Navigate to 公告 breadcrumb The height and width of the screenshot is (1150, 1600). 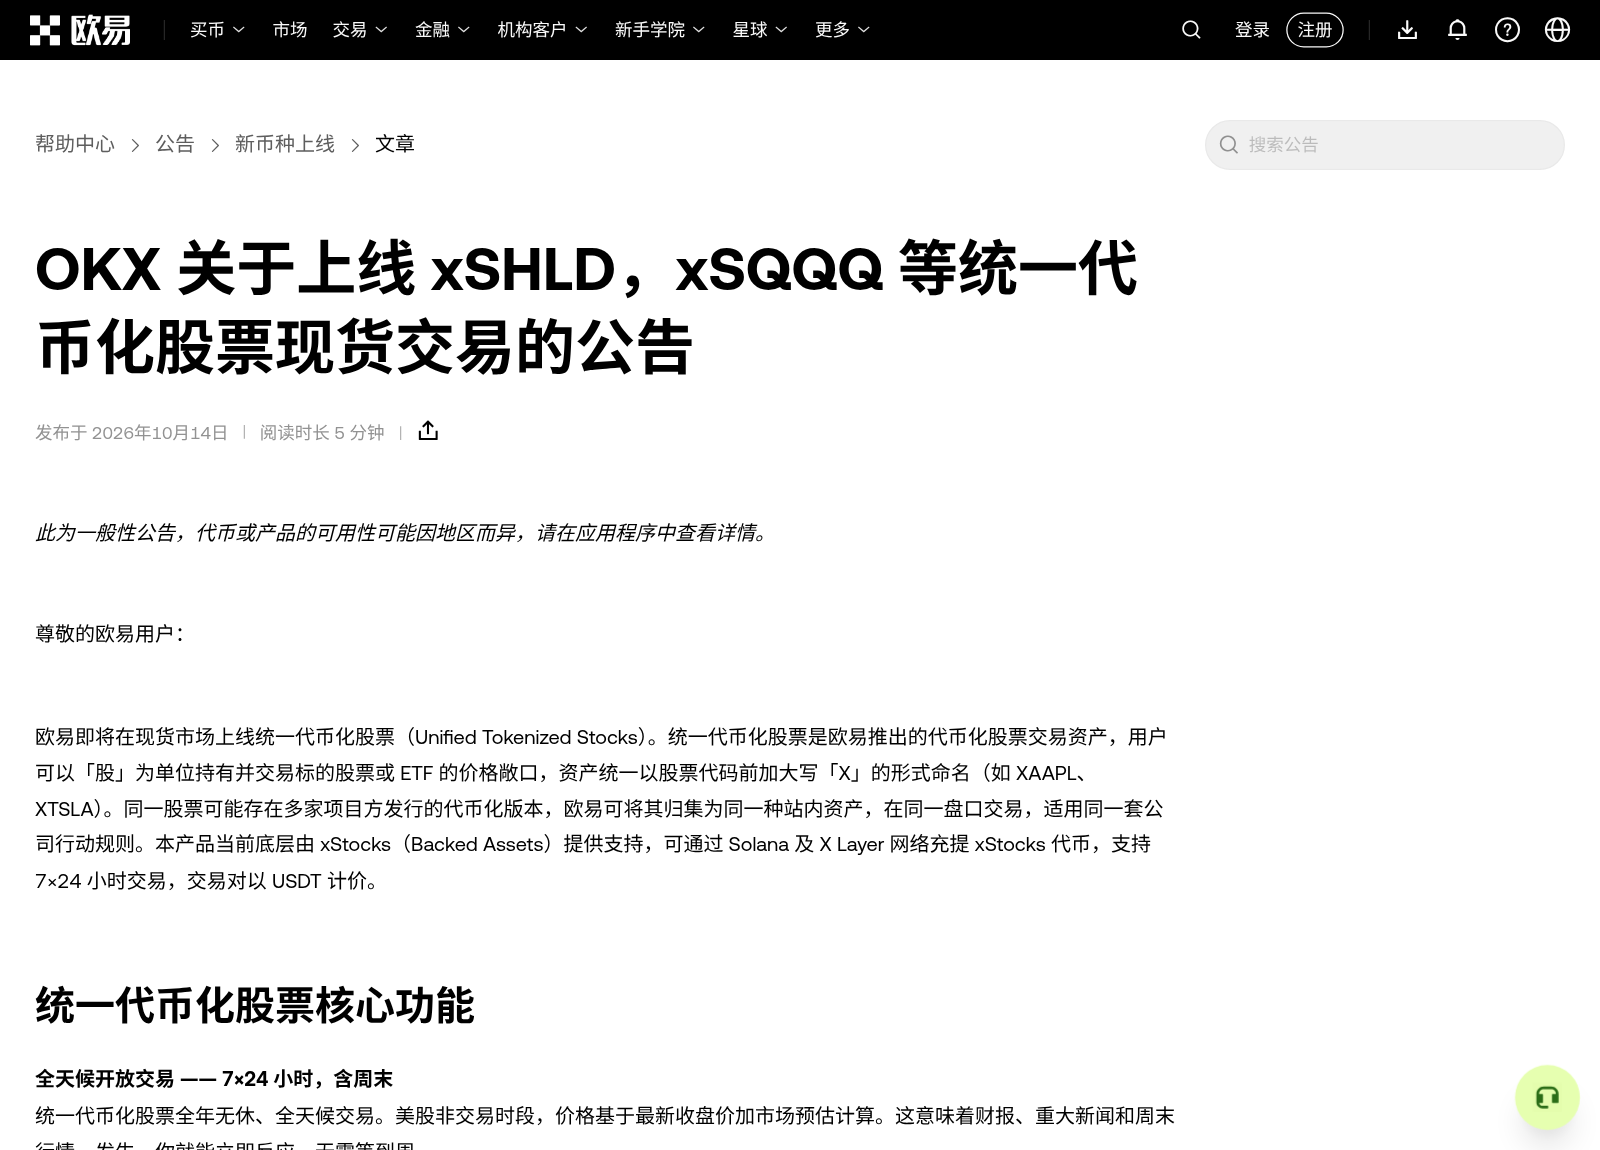175,144
